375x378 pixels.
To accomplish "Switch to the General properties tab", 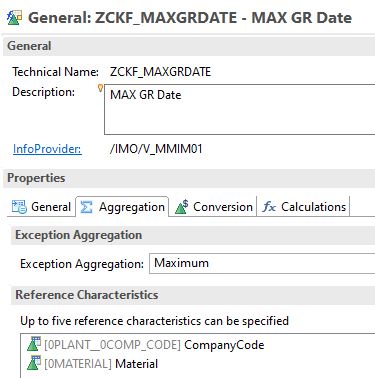I will [x=41, y=207].
